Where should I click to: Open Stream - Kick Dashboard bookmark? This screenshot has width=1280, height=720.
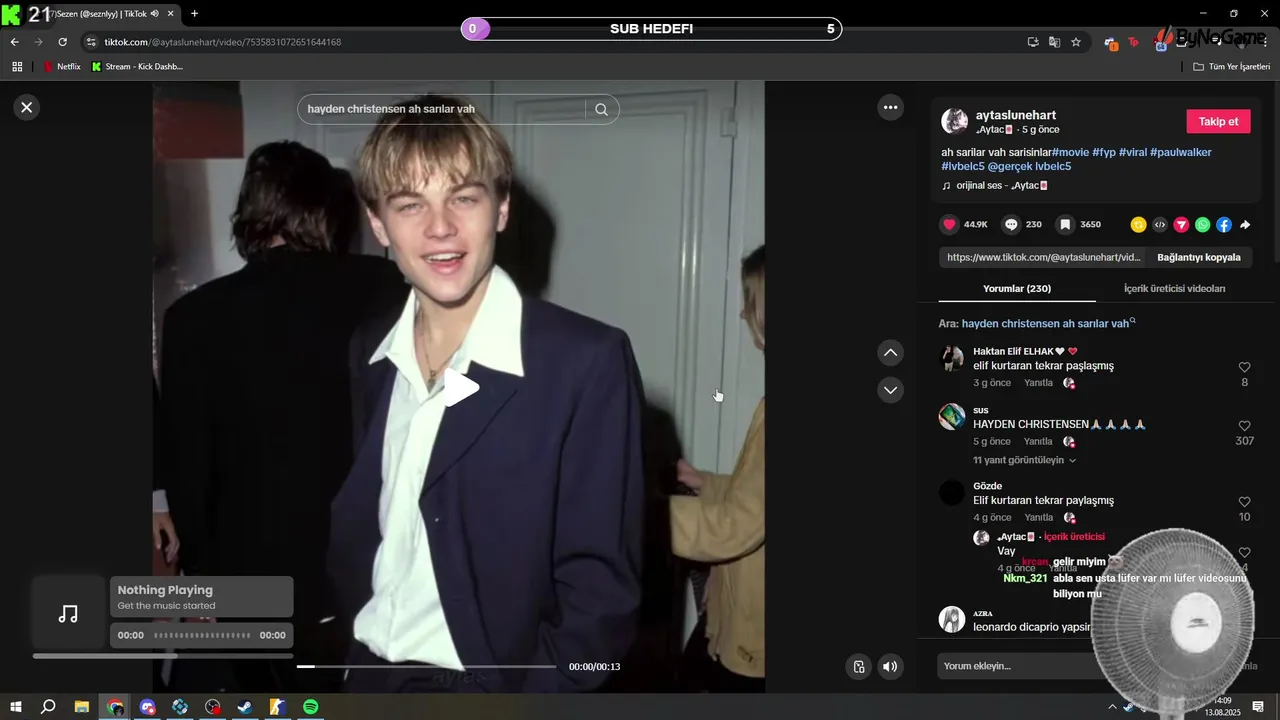point(137,66)
